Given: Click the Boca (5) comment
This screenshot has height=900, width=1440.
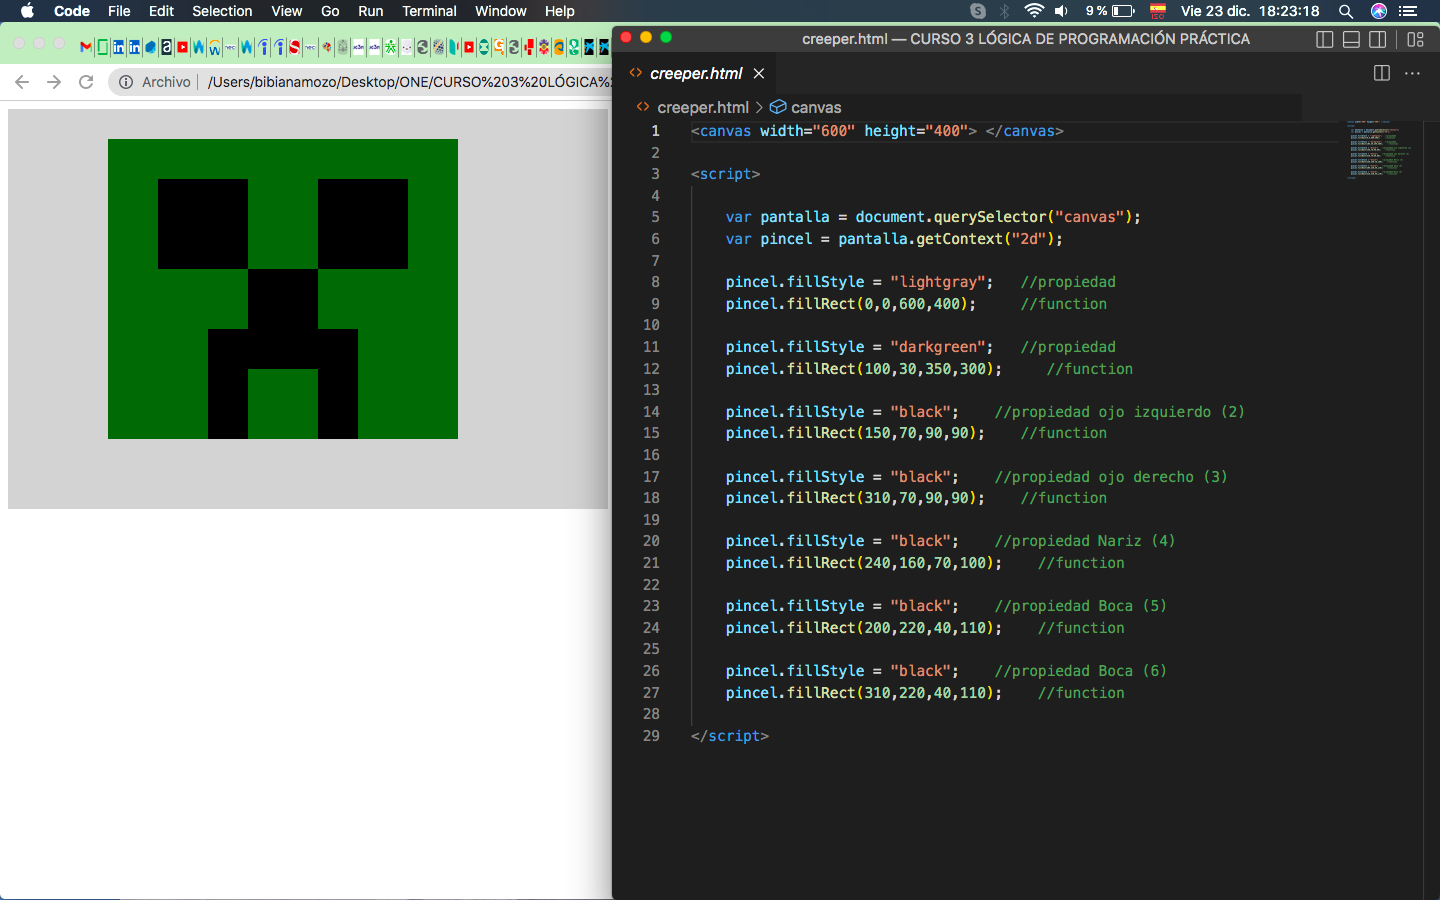Looking at the screenshot, I should point(1080,606).
